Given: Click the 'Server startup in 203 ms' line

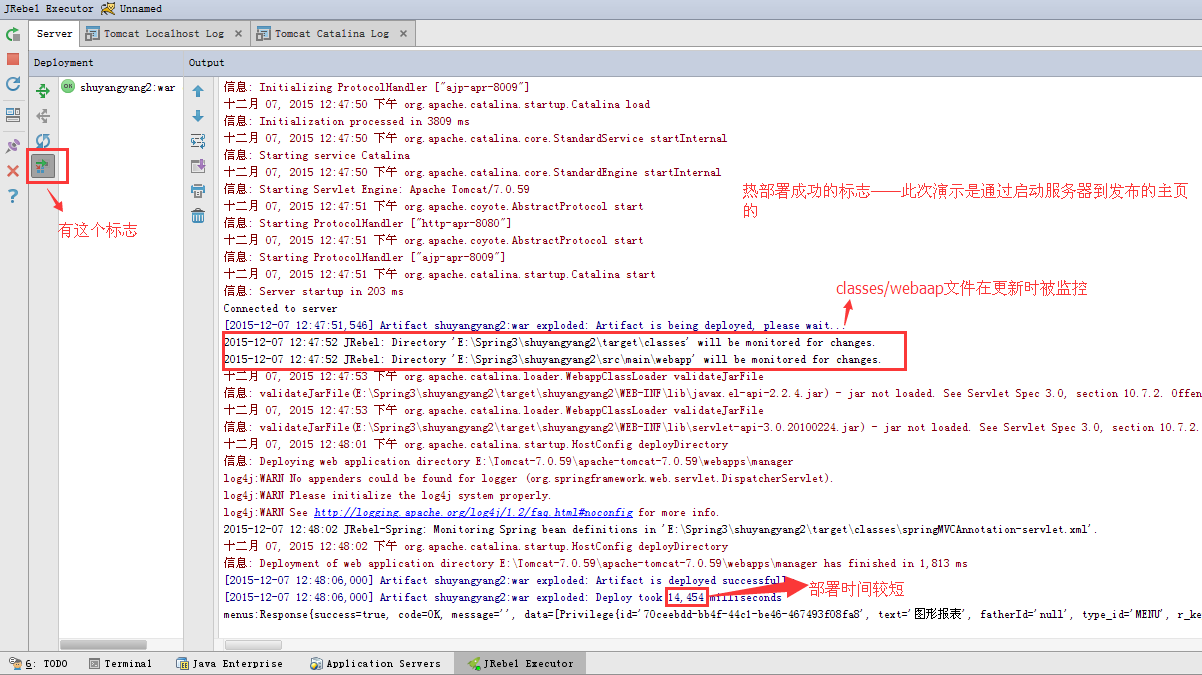Looking at the screenshot, I should 313,291.
